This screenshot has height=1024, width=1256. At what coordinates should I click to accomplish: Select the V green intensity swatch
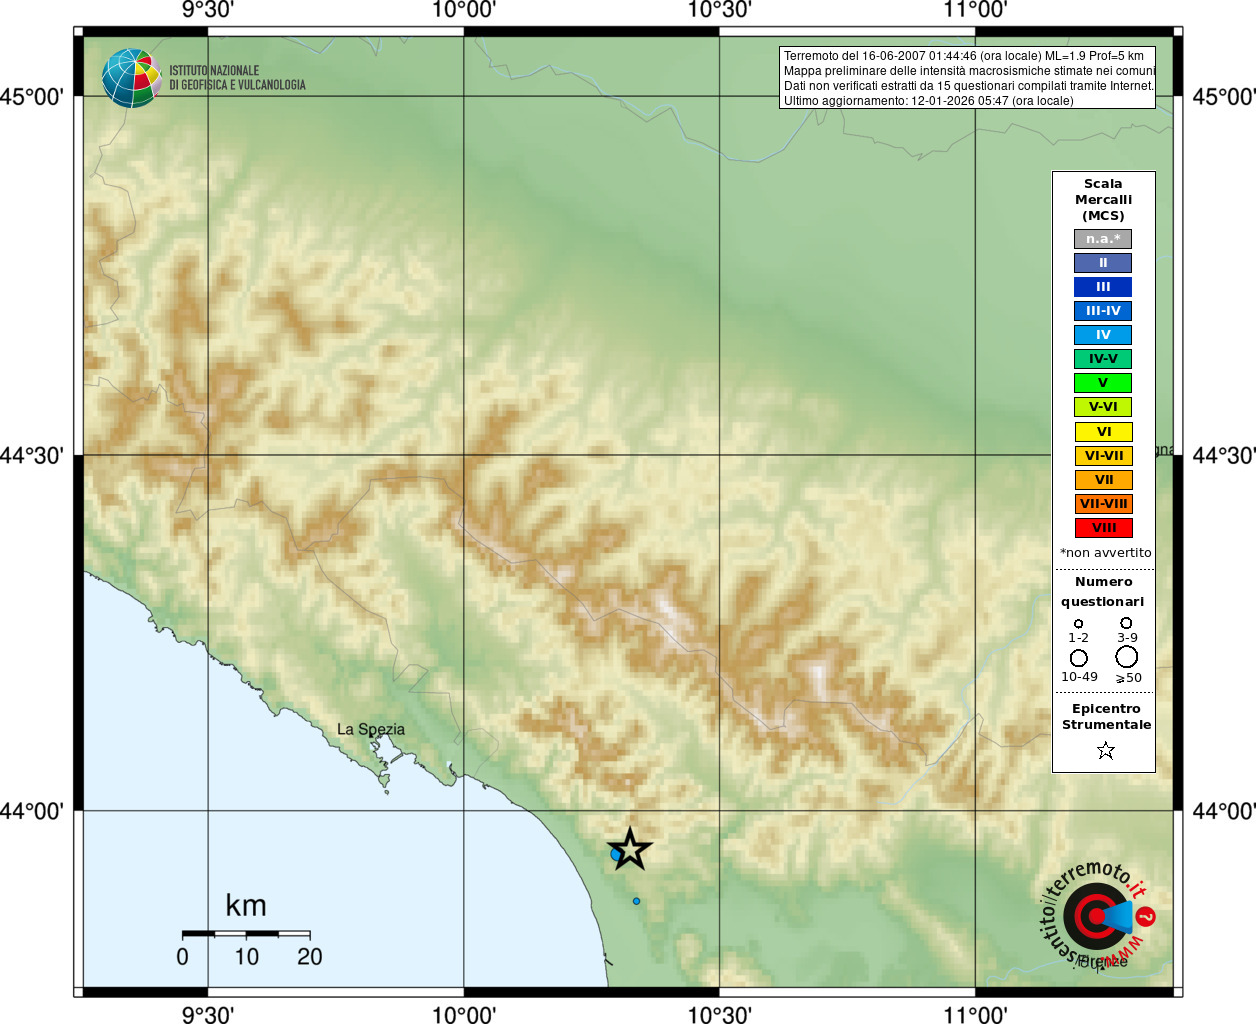(x=1103, y=383)
